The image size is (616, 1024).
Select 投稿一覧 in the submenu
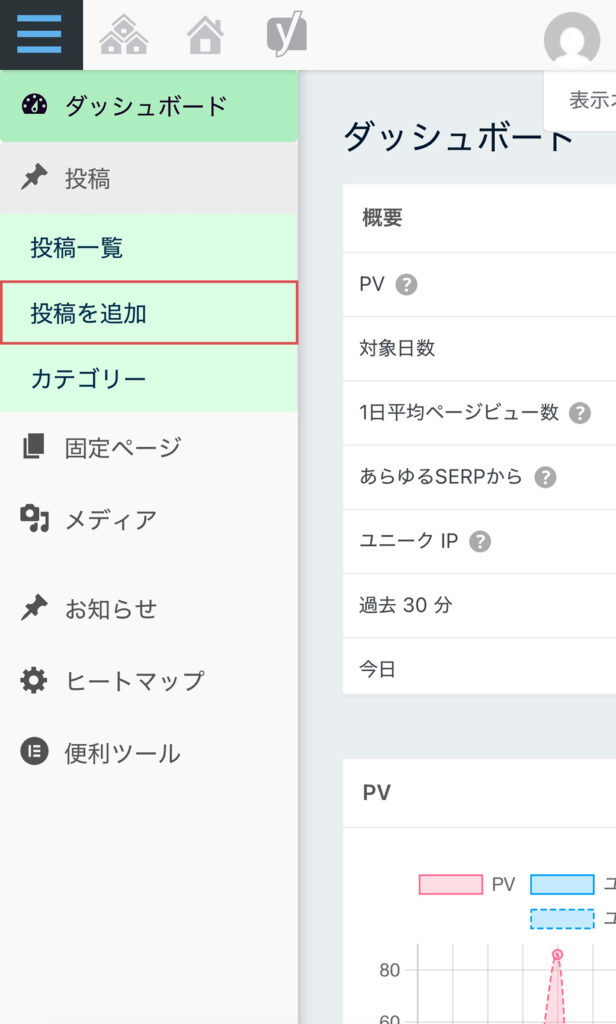tap(77, 248)
